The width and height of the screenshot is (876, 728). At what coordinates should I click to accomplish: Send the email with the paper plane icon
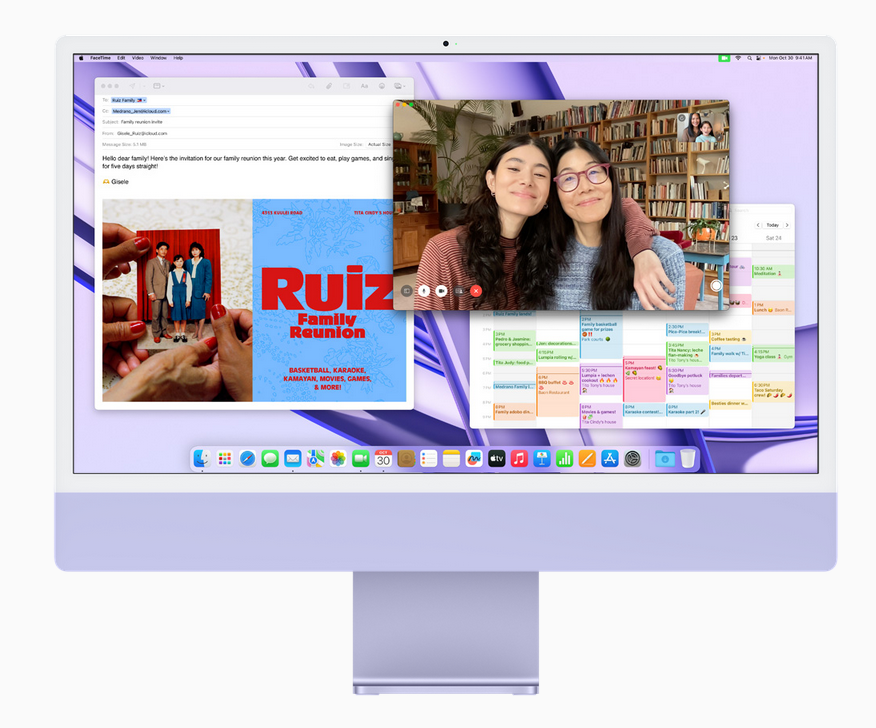tap(131, 86)
